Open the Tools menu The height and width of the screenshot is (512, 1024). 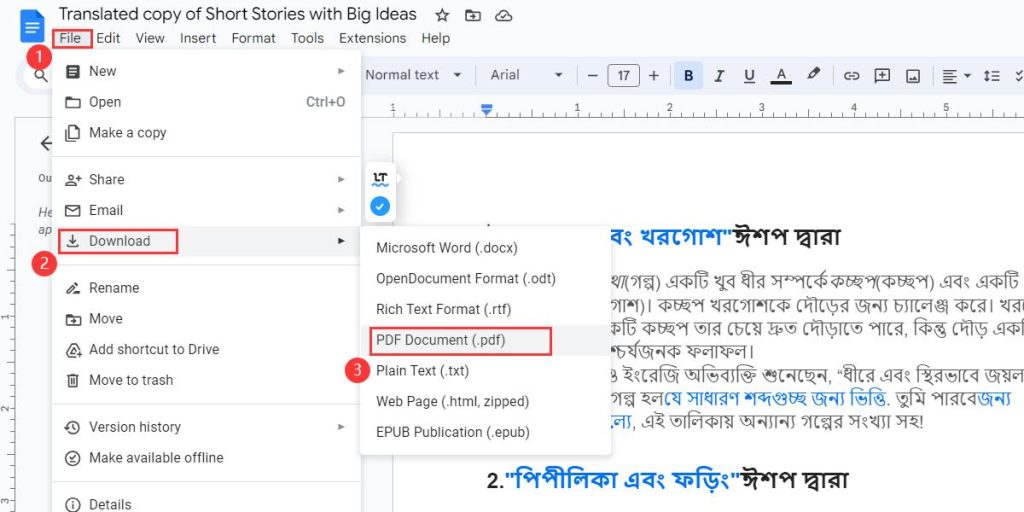[x=308, y=38]
